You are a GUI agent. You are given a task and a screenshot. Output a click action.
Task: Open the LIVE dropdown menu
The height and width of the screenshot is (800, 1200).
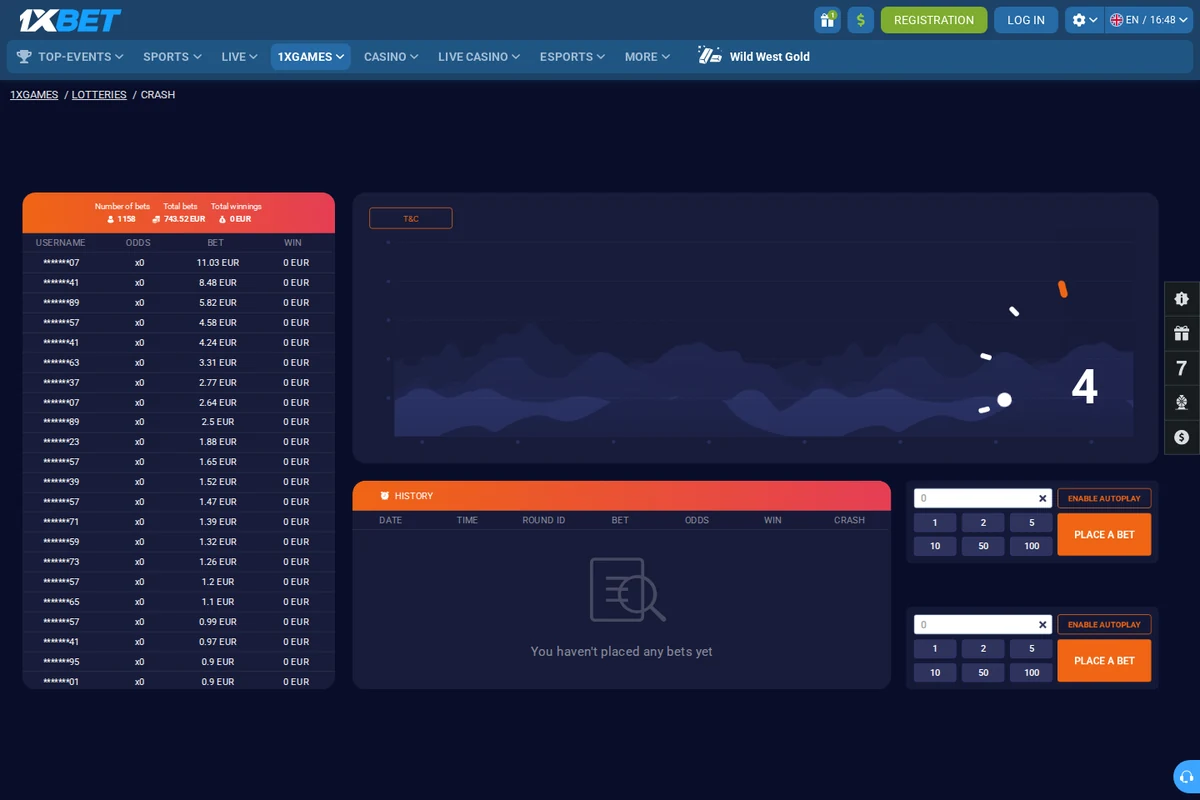point(239,57)
